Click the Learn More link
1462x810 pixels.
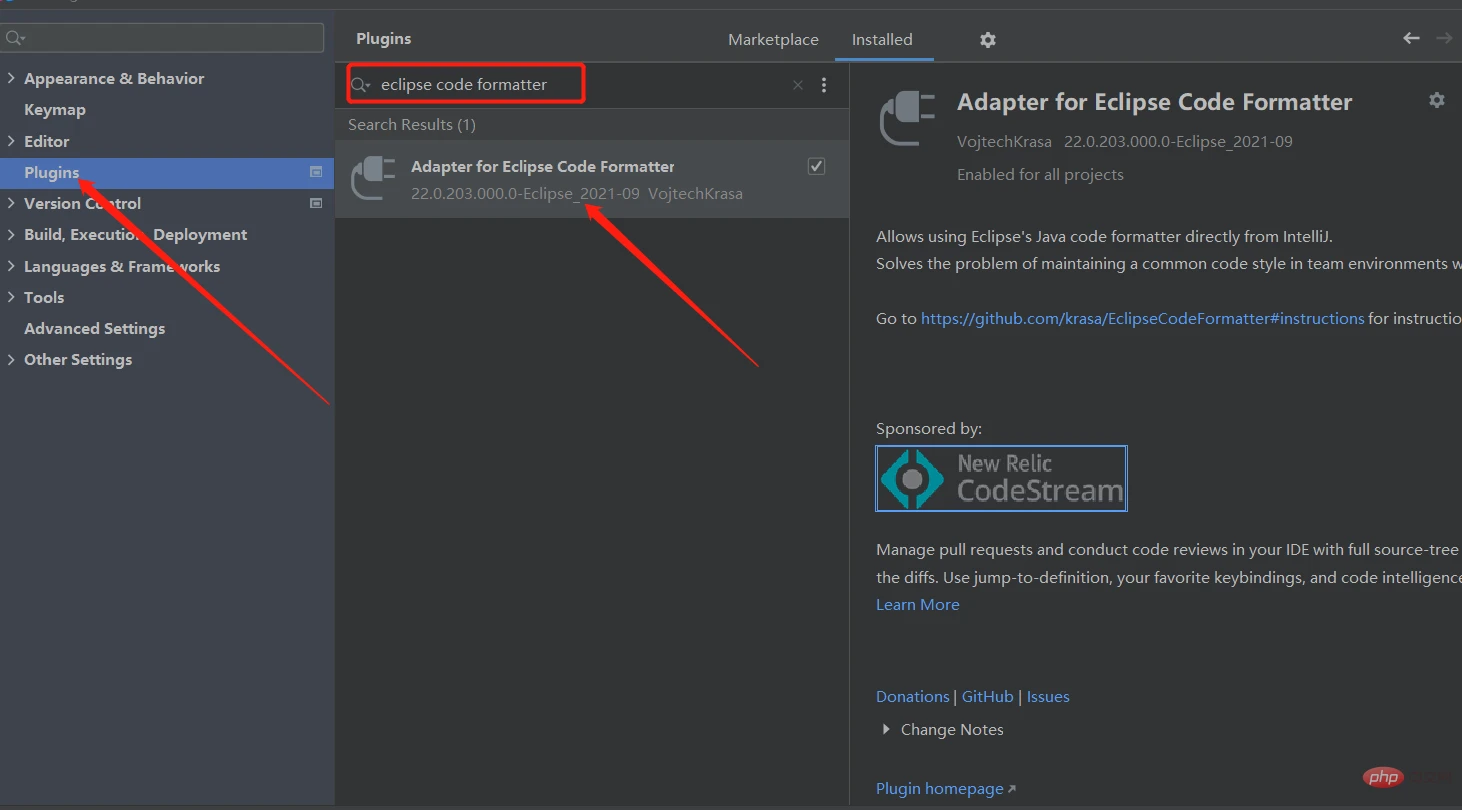click(917, 604)
